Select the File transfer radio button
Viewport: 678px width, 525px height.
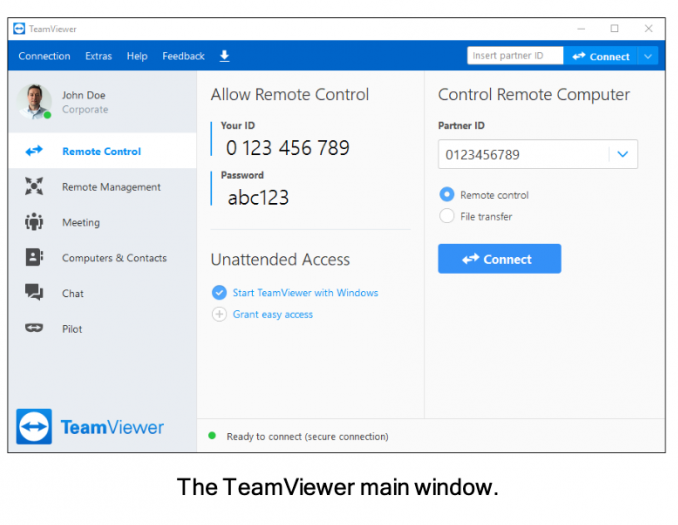click(447, 215)
